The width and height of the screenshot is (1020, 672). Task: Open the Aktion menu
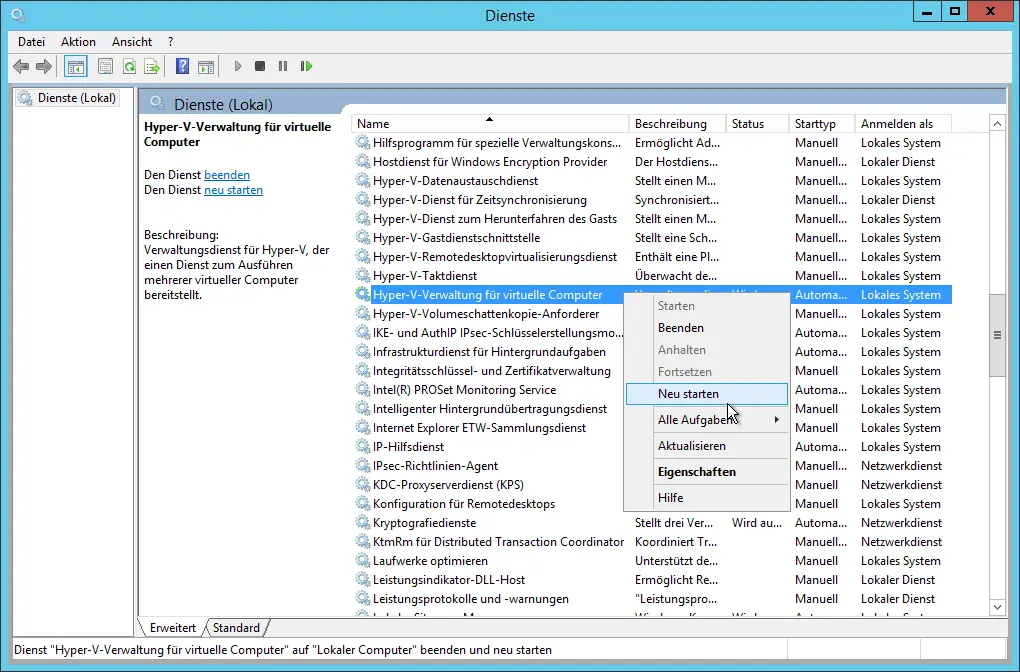point(78,42)
